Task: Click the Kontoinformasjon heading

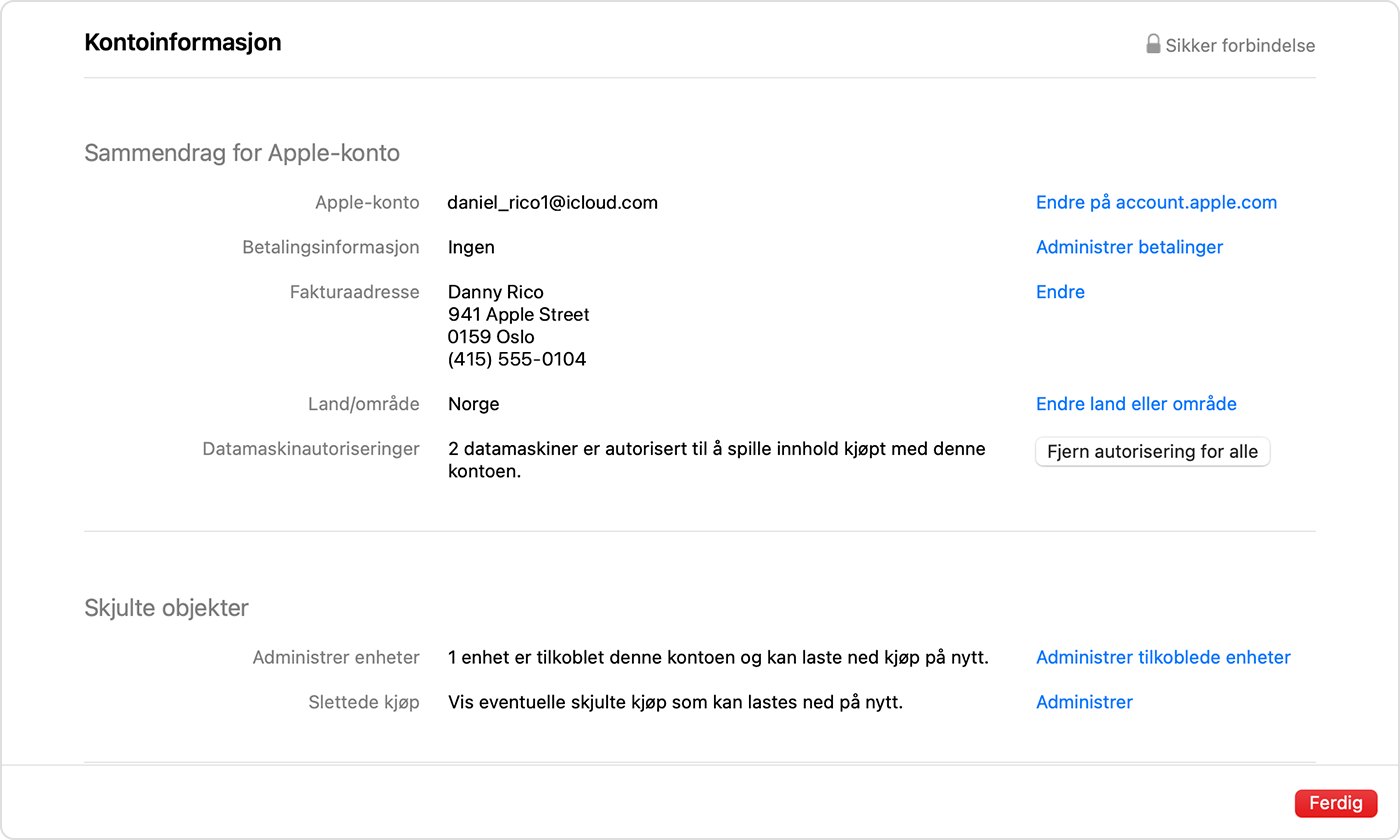Action: [x=183, y=42]
